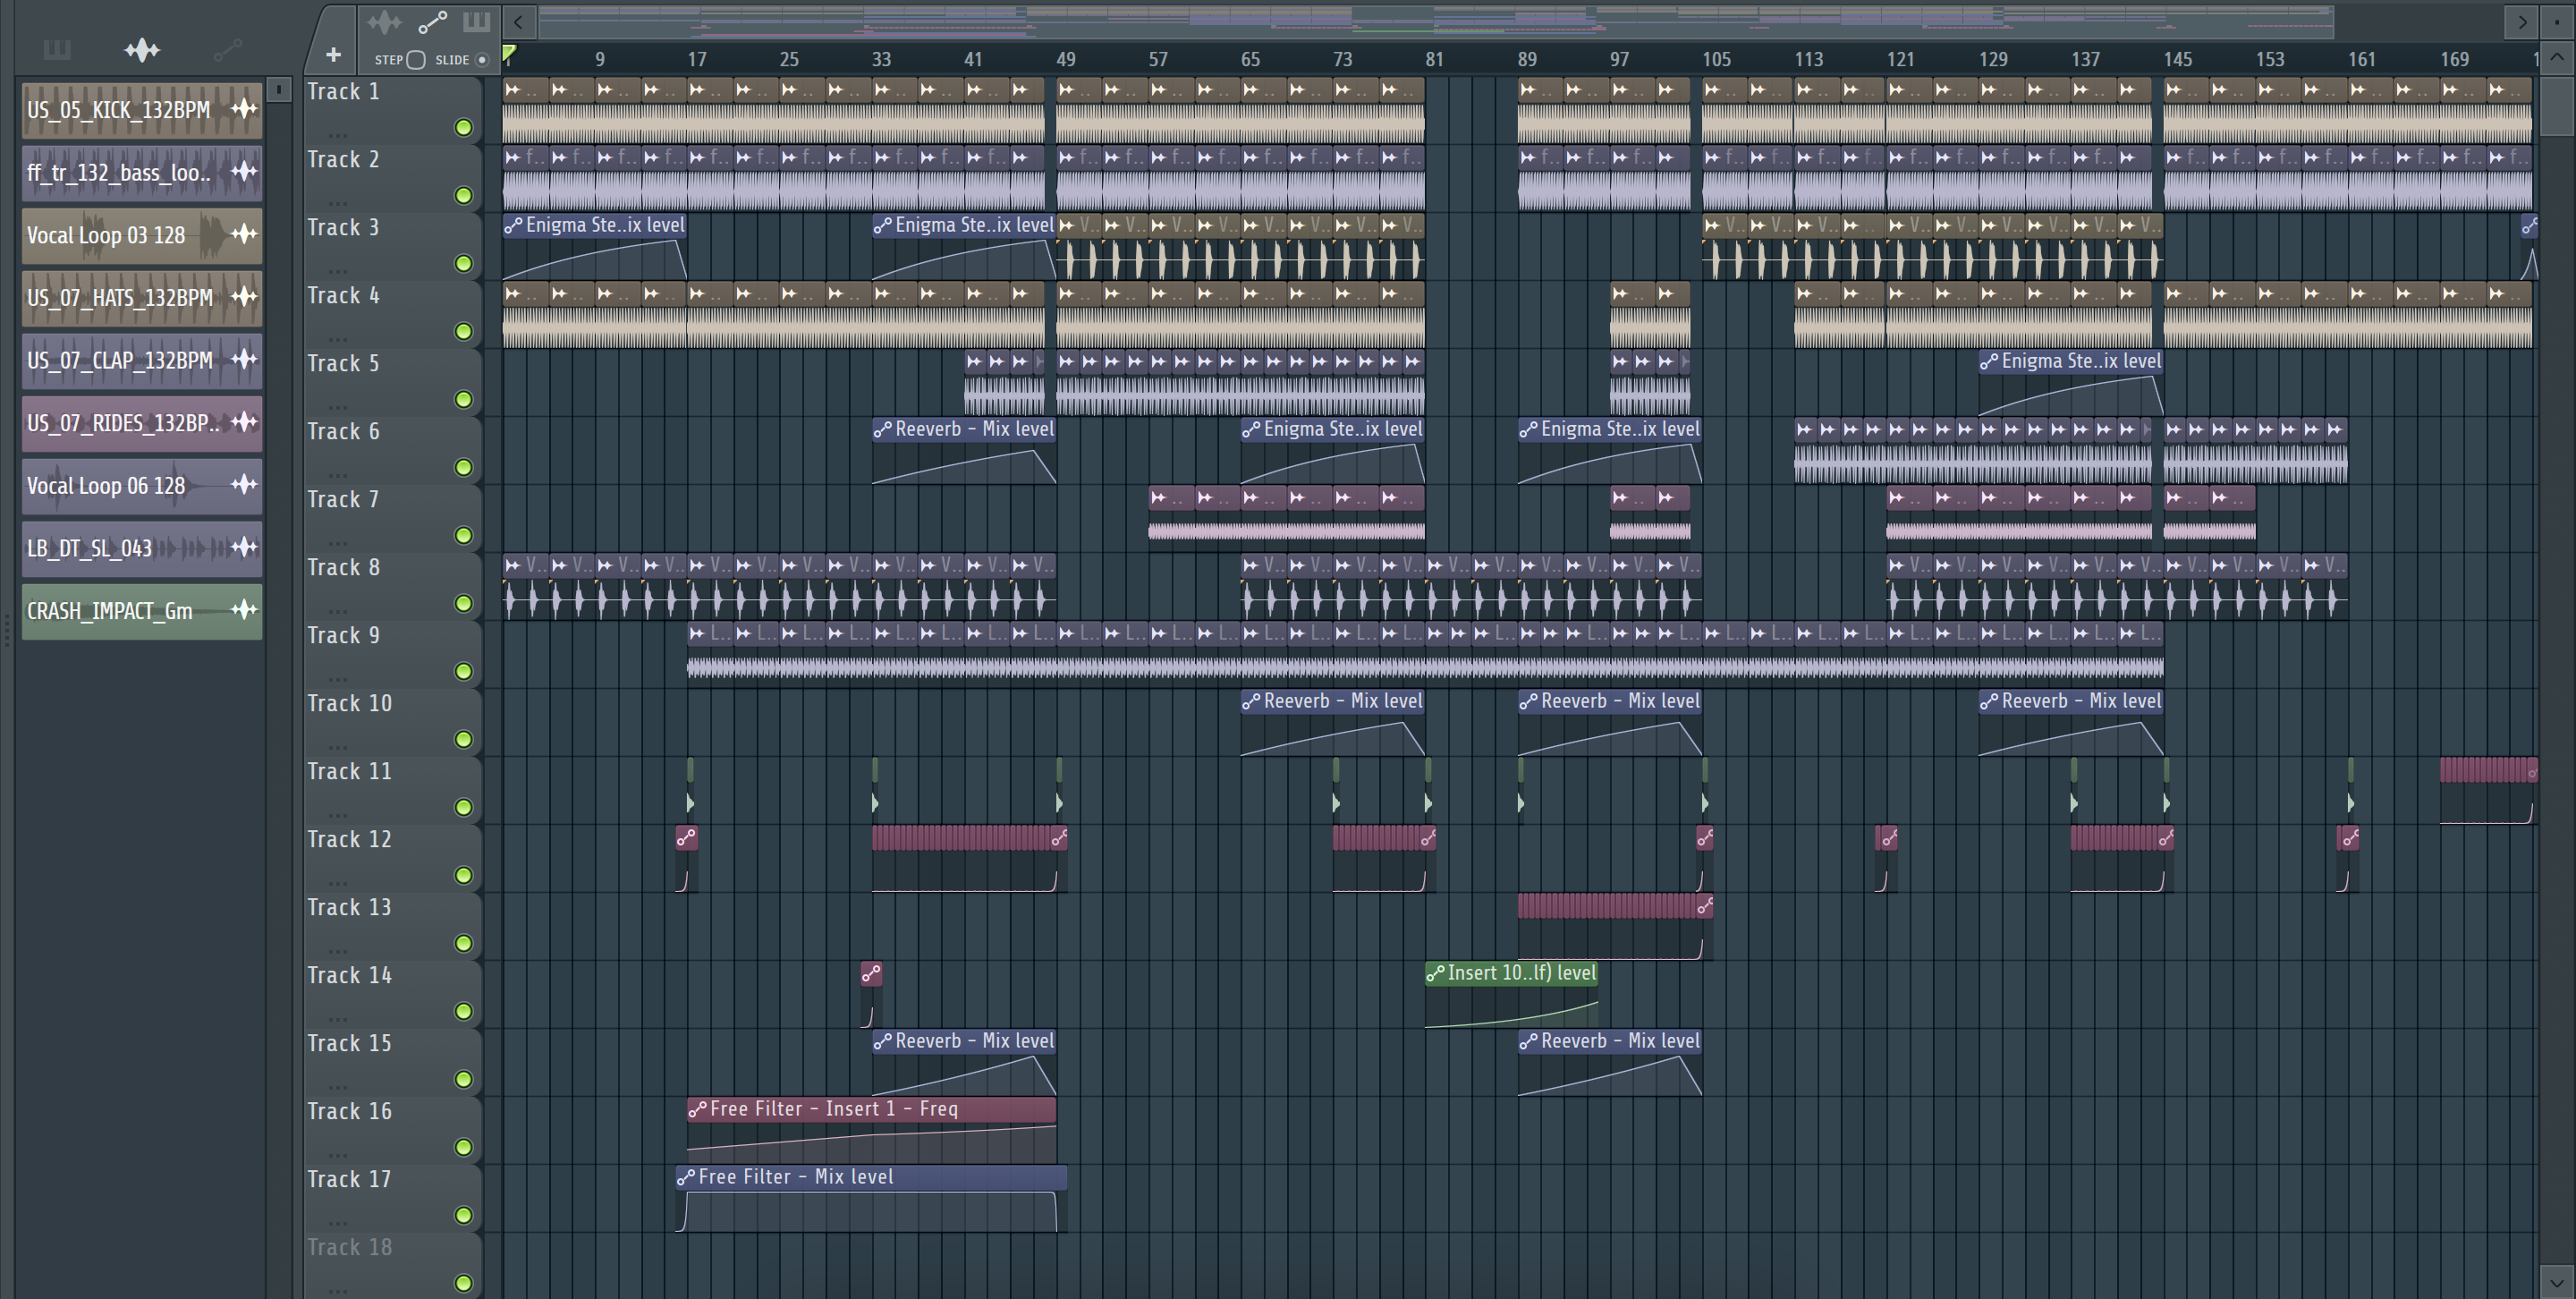Screen dimensions: 2576x1299
Task: Select the Track 7 header label
Action: (343, 500)
